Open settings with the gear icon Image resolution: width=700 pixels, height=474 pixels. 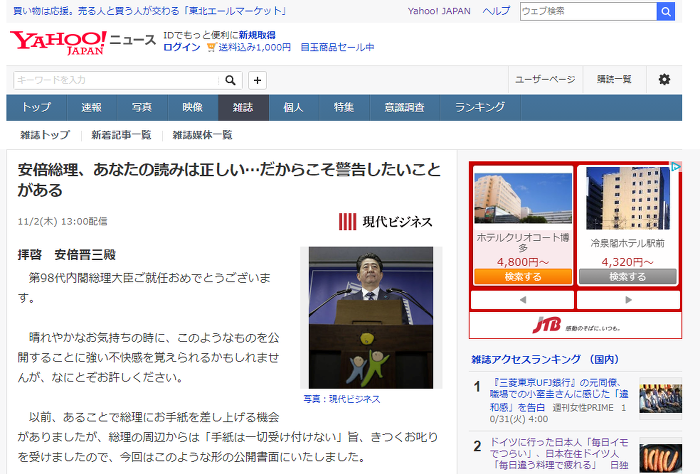[664, 80]
